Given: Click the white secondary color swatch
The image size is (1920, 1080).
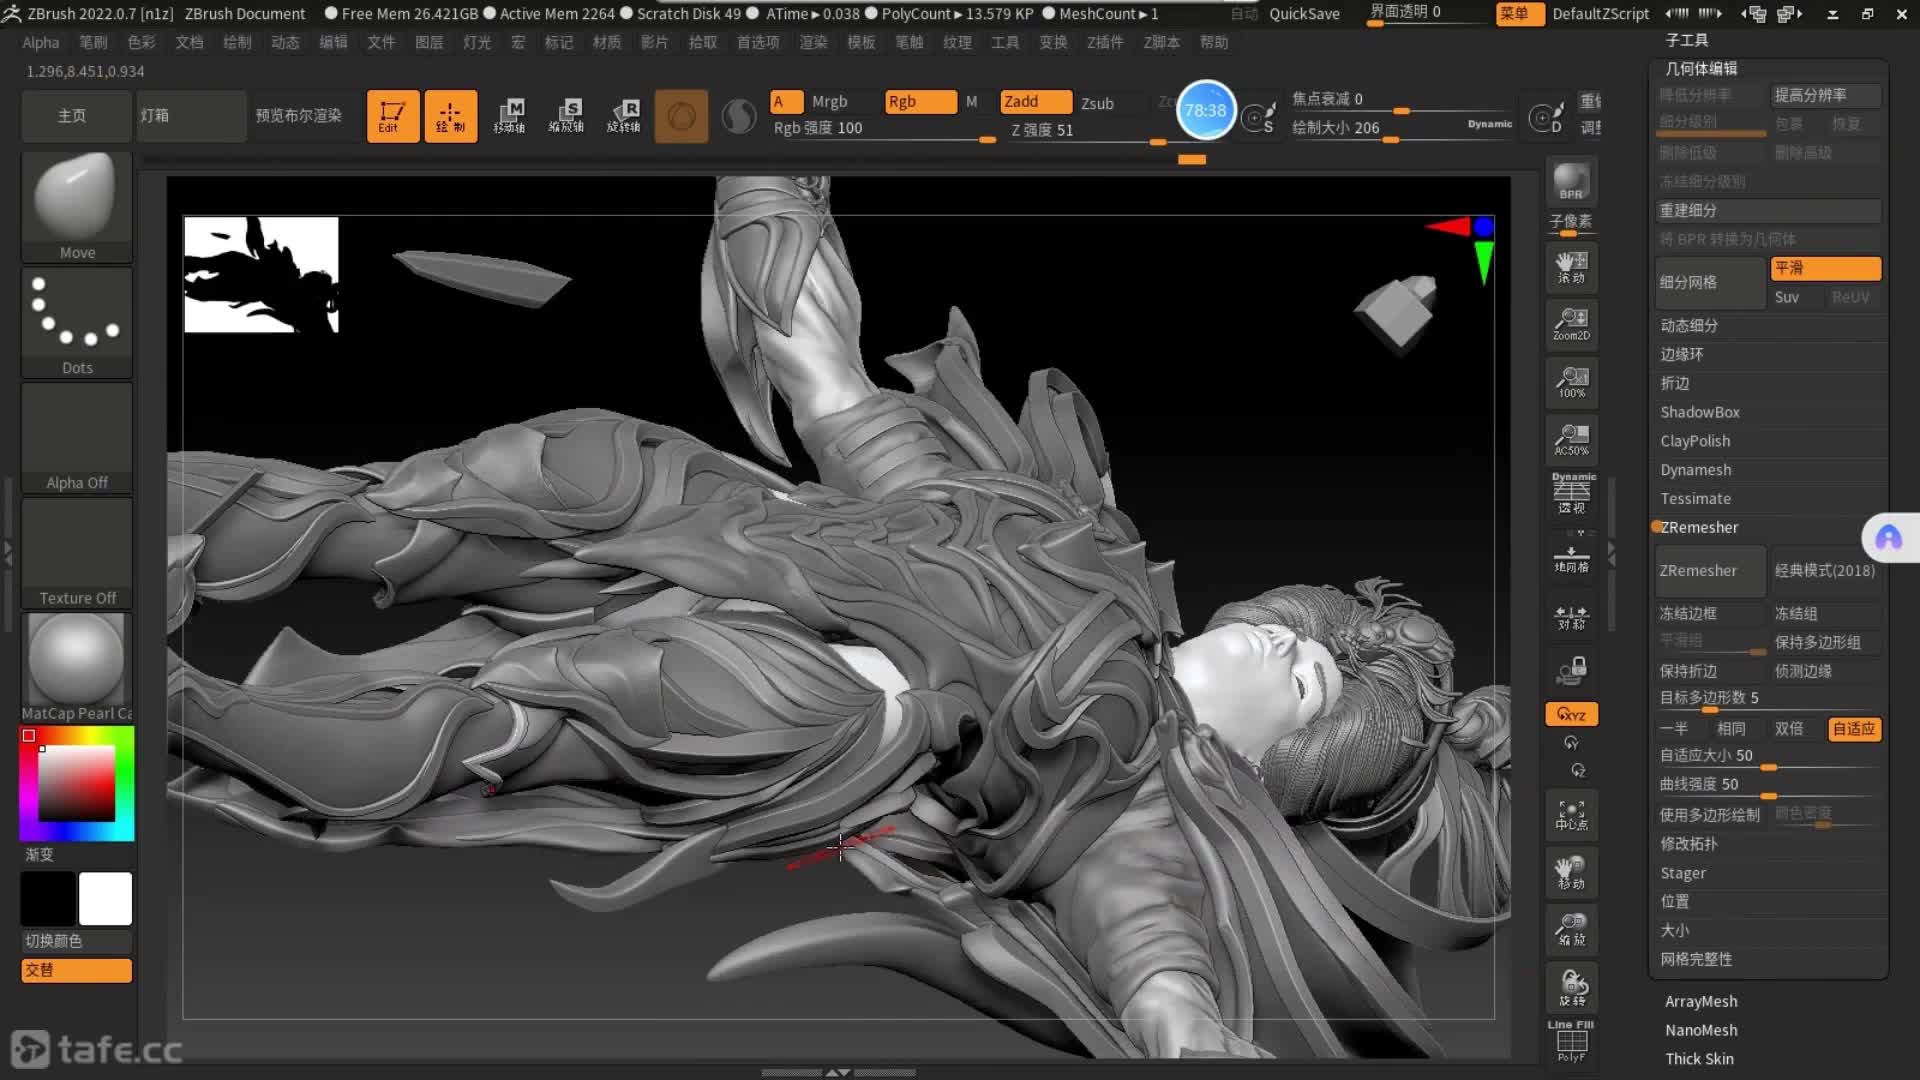Looking at the screenshot, I should (105, 898).
